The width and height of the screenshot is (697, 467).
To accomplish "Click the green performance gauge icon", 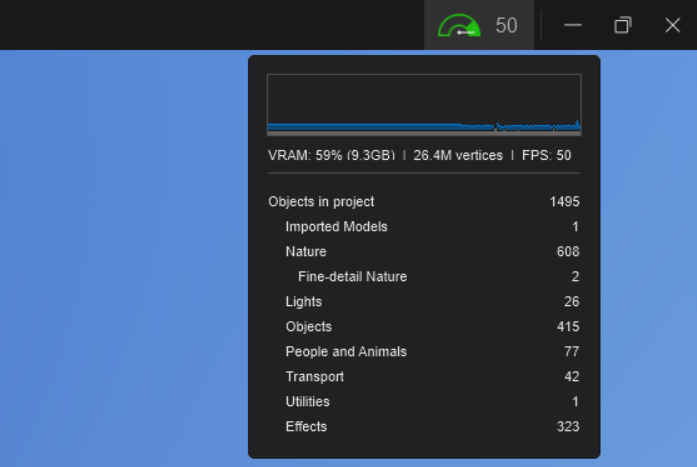I will point(459,26).
